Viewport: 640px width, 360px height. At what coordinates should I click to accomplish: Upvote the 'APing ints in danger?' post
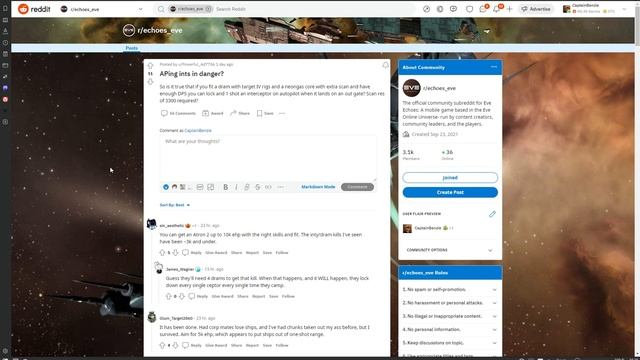(150, 66)
